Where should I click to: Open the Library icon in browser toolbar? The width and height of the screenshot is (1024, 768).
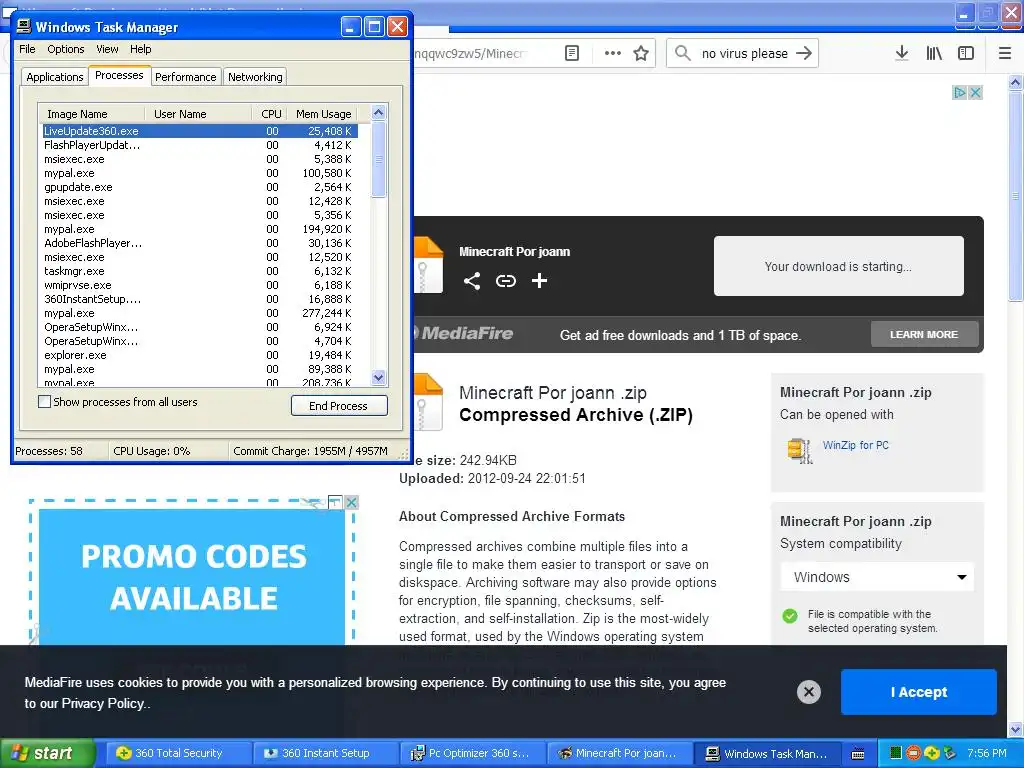(x=934, y=54)
